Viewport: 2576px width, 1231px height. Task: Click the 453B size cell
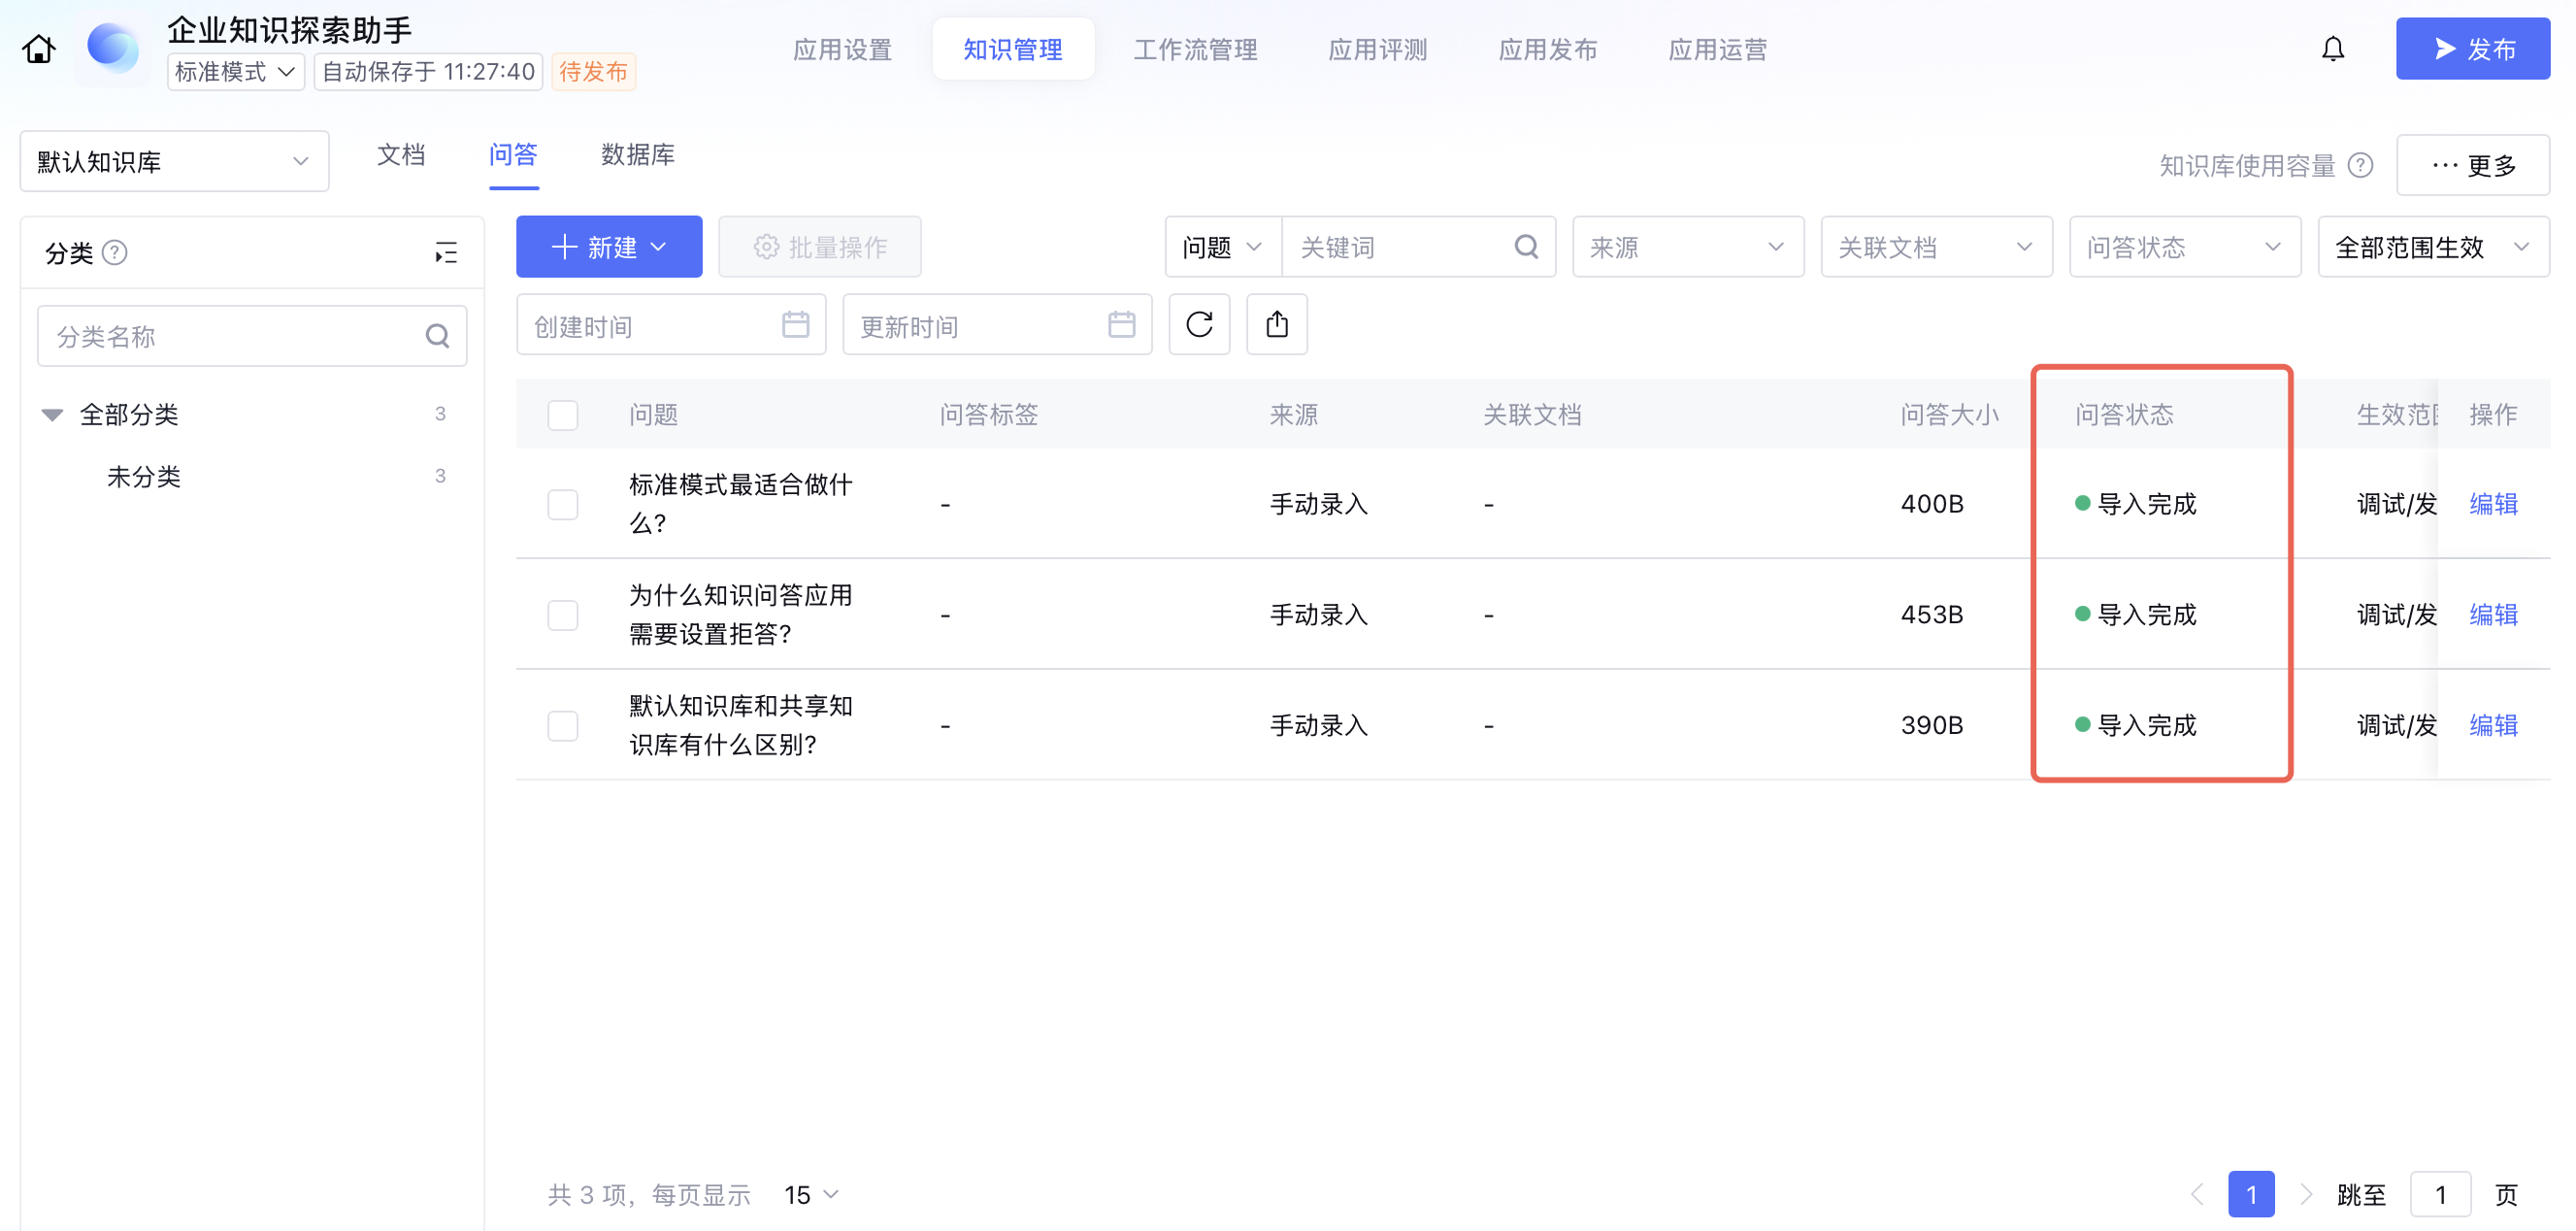point(1932,614)
